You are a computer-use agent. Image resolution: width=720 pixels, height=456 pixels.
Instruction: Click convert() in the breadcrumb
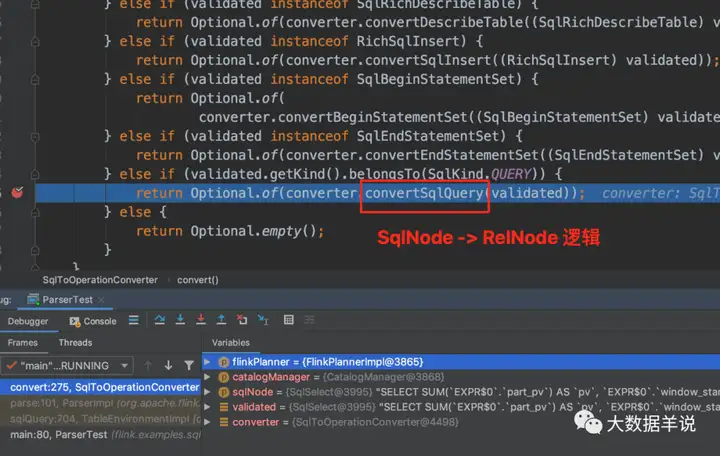198,280
